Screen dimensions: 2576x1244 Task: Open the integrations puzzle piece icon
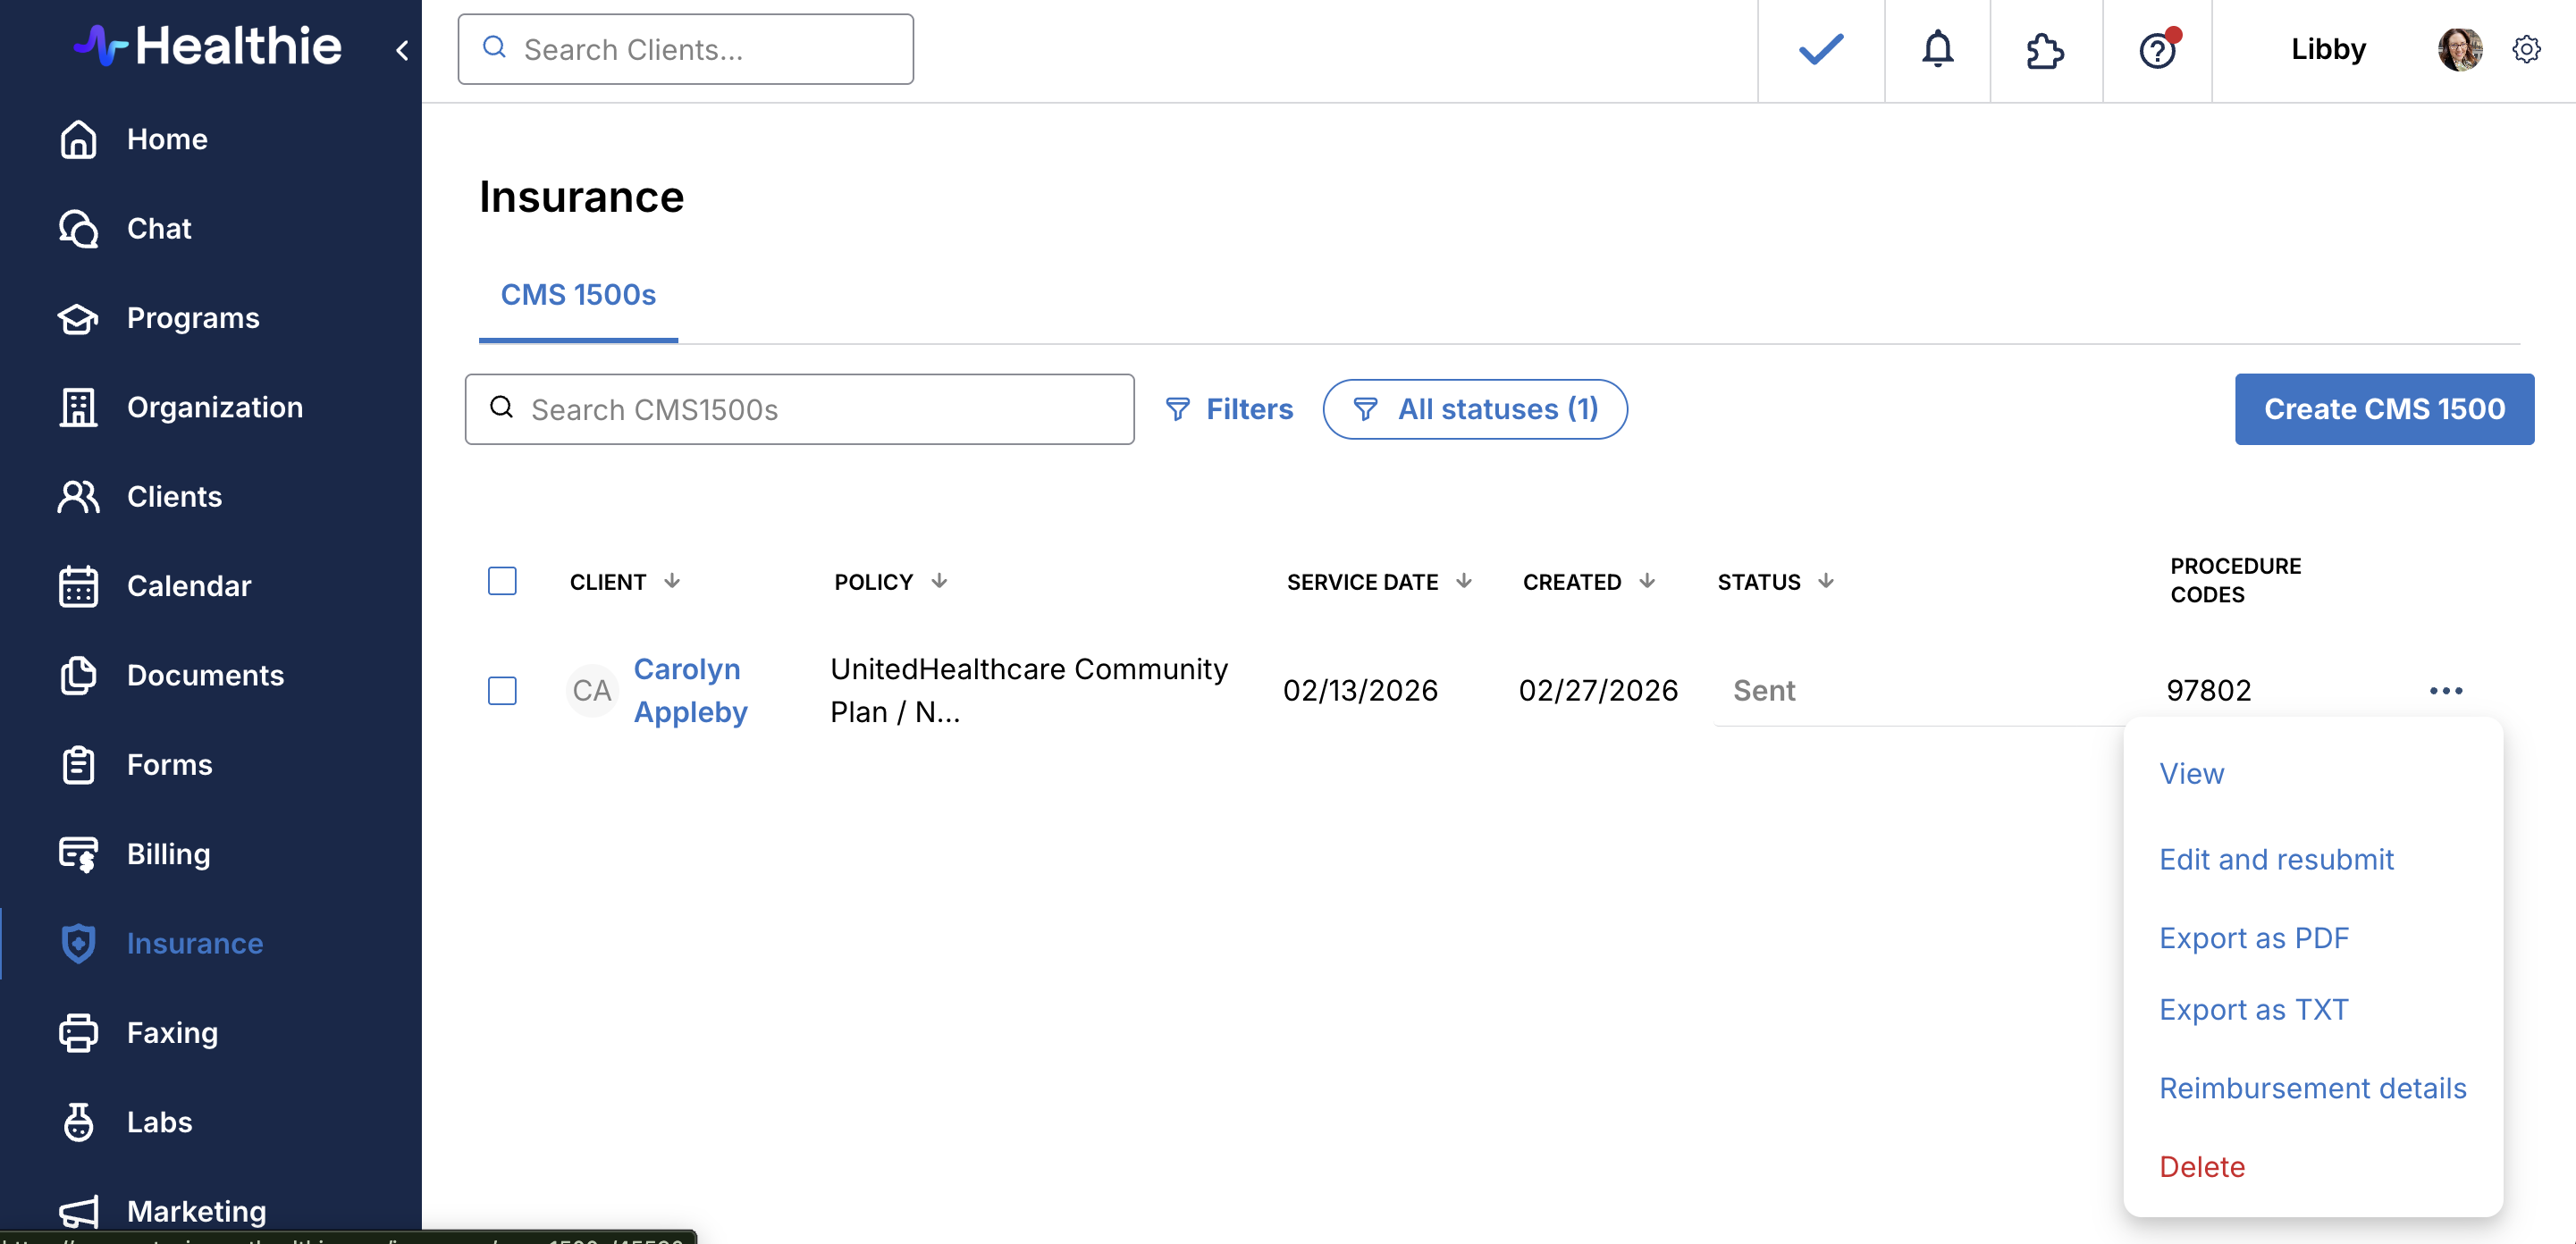(x=2045, y=50)
